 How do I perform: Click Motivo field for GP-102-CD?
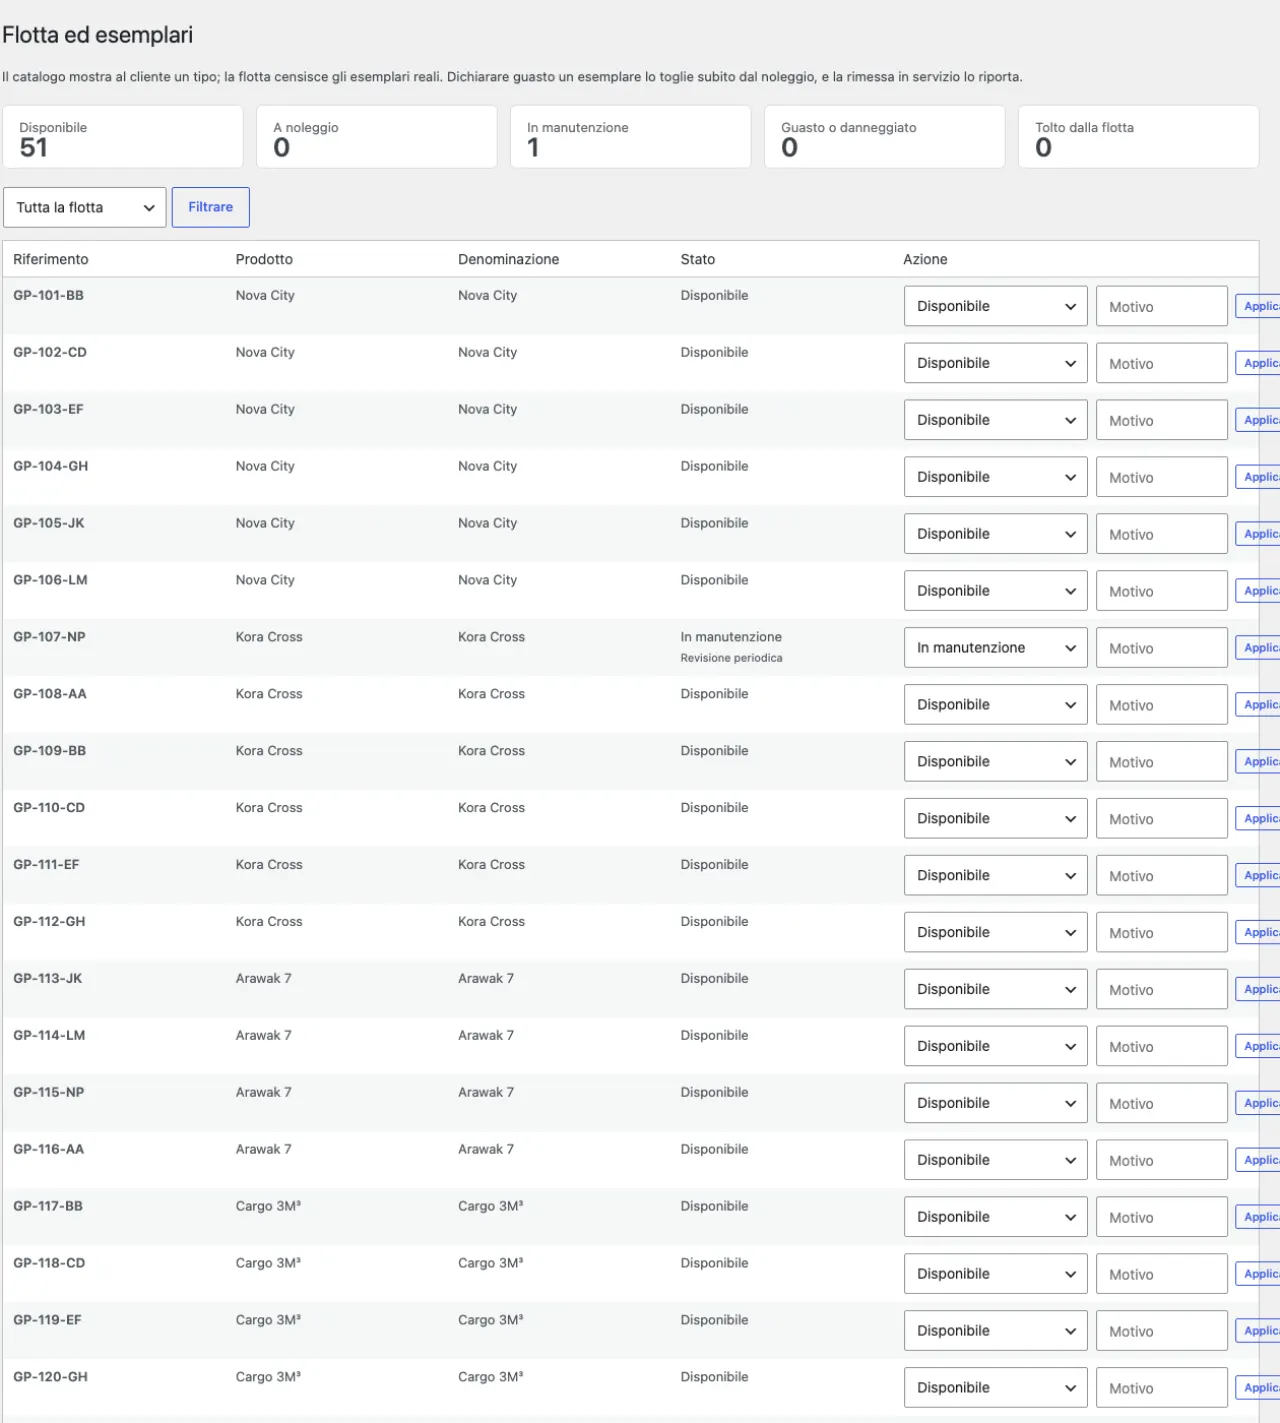click(x=1162, y=363)
